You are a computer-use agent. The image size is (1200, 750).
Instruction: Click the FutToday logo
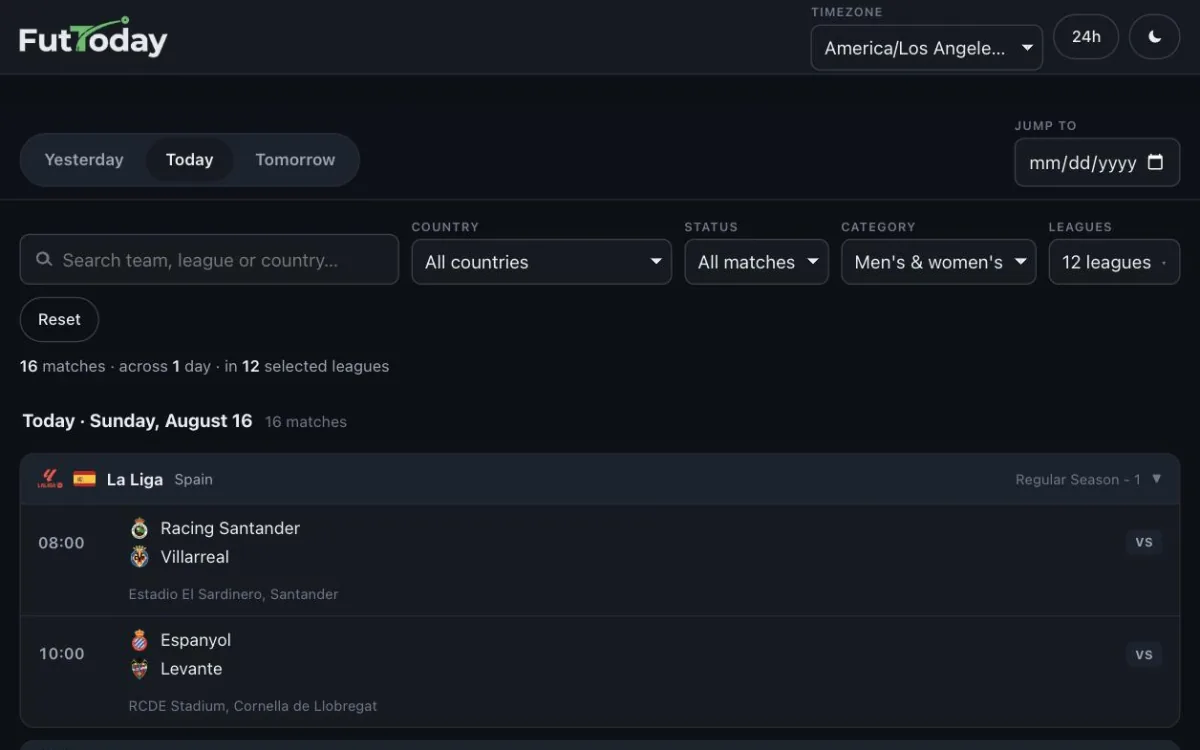93,37
